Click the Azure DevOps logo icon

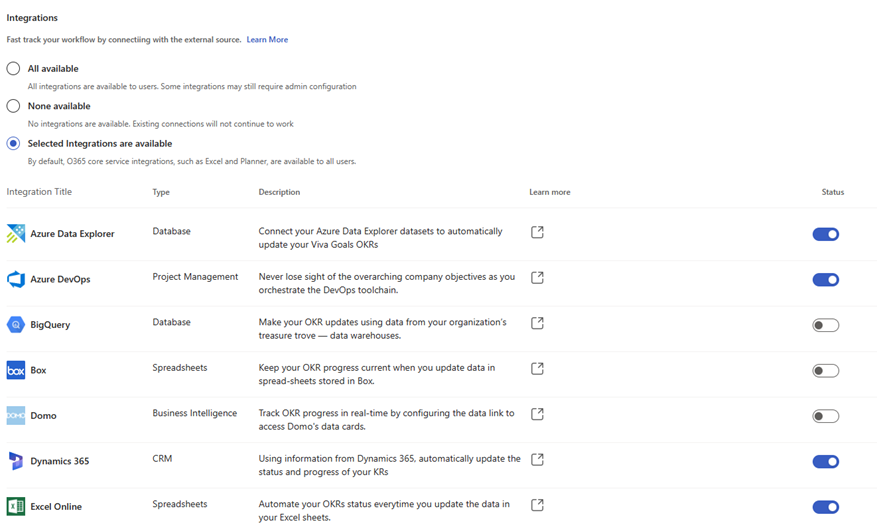[16, 279]
